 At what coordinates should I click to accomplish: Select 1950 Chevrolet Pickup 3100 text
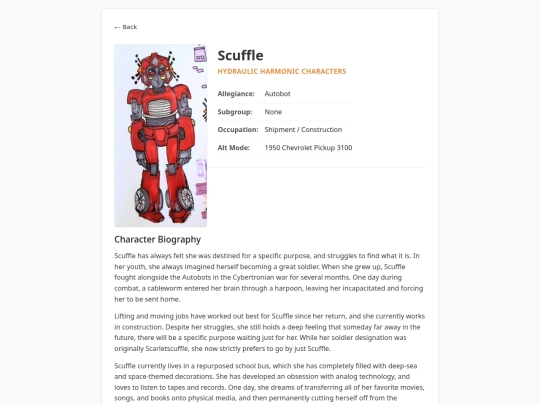point(308,148)
